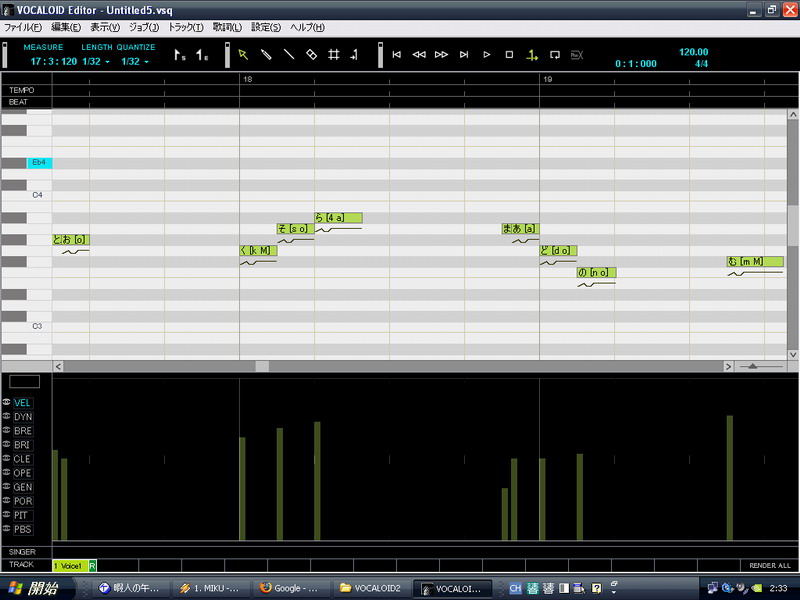Click the horizontal scrollbar thumb
Screen dimensions: 800x600
[x=262, y=366]
